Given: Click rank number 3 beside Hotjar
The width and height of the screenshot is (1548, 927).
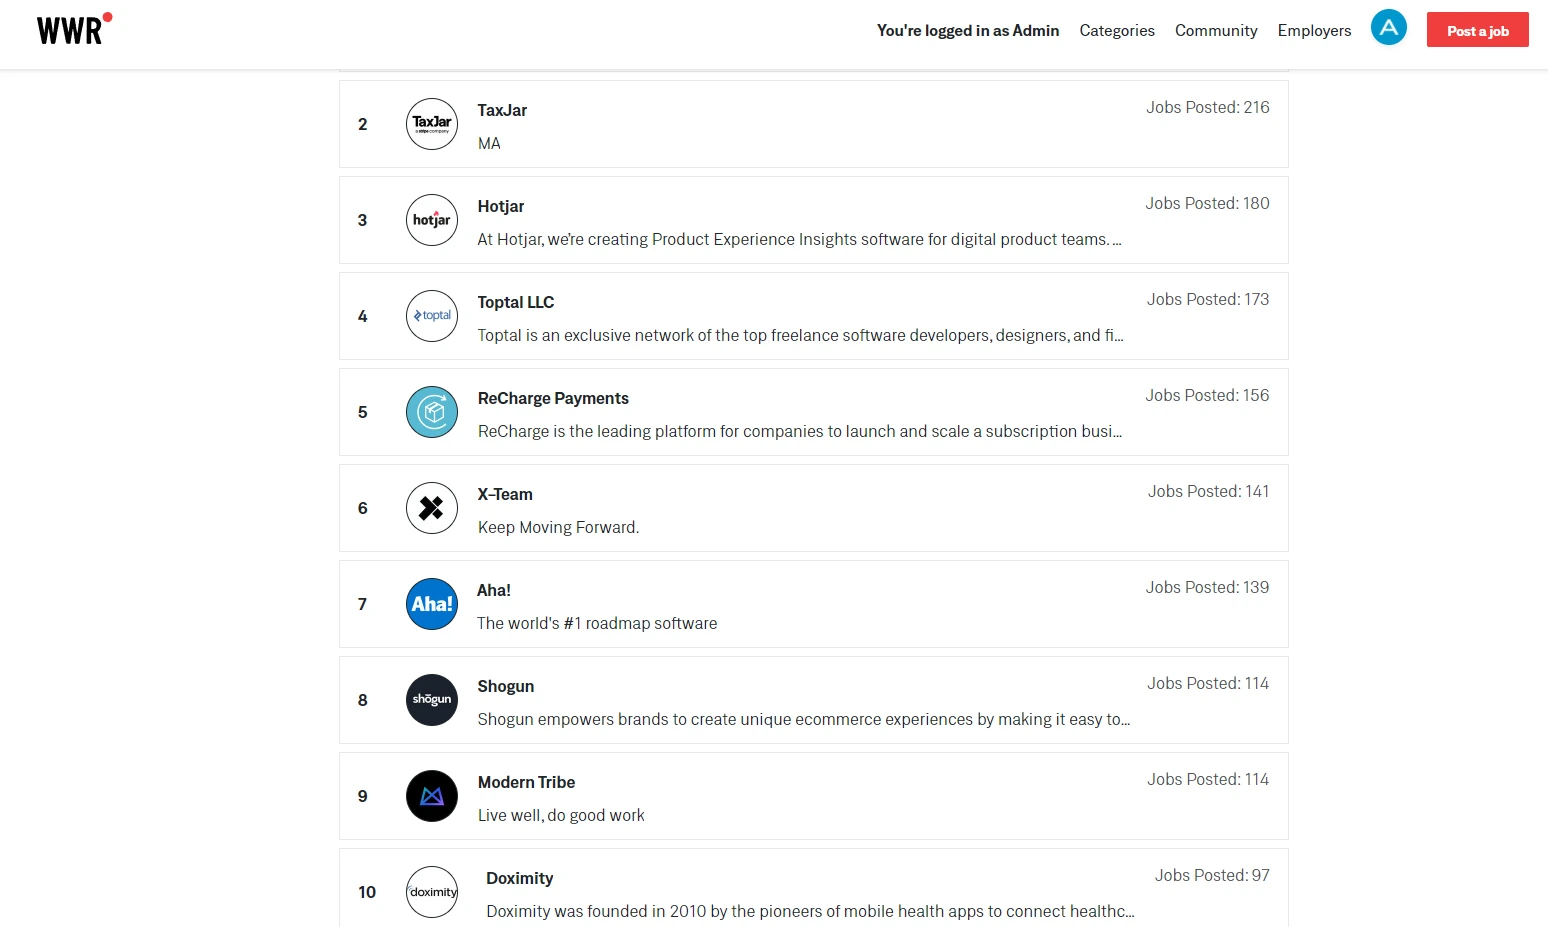Looking at the screenshot, I should (x=363, y=220).
